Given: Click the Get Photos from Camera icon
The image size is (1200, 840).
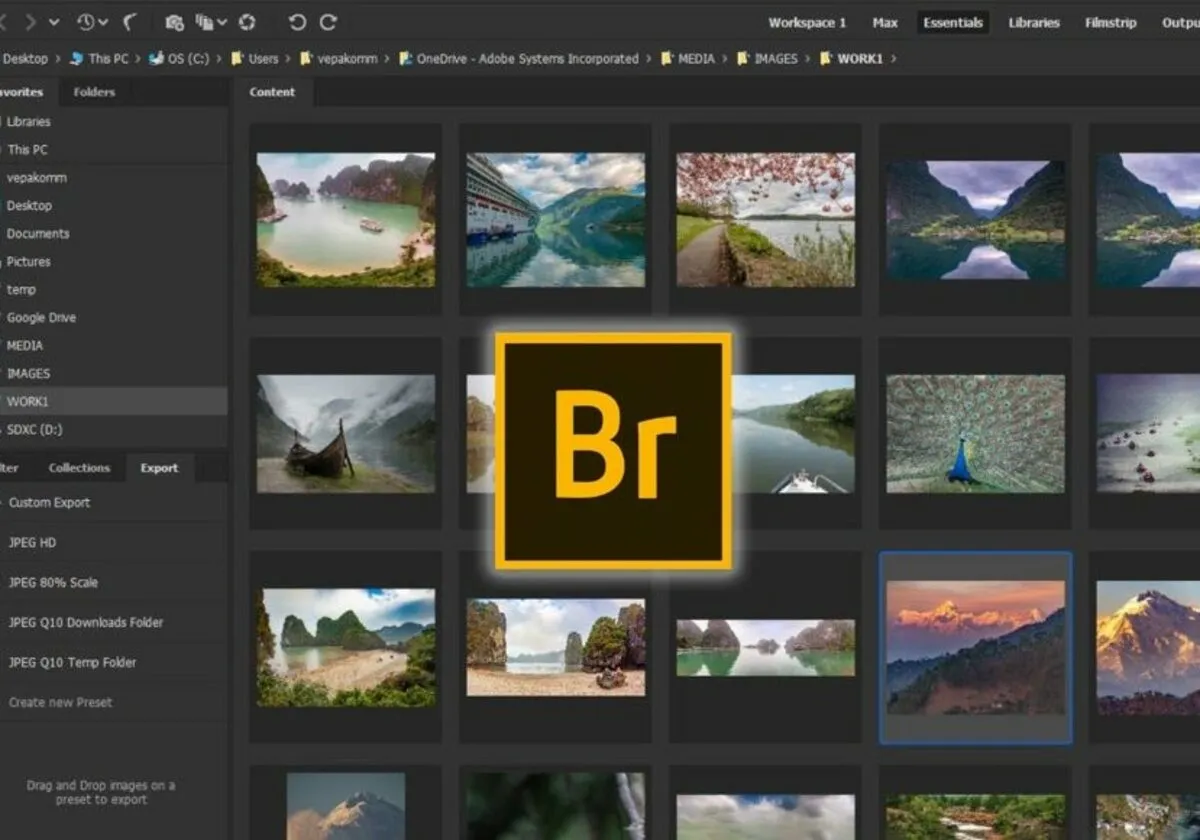Looking at the screenshot, I should (175, 21).
